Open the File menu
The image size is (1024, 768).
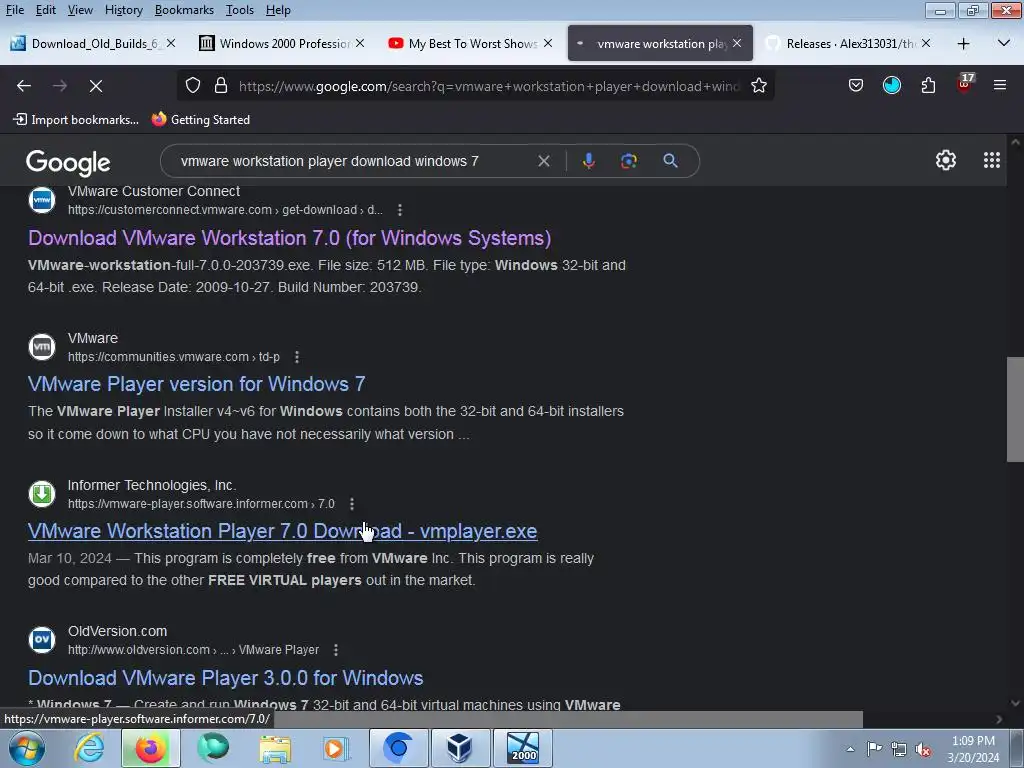(14, 10)
